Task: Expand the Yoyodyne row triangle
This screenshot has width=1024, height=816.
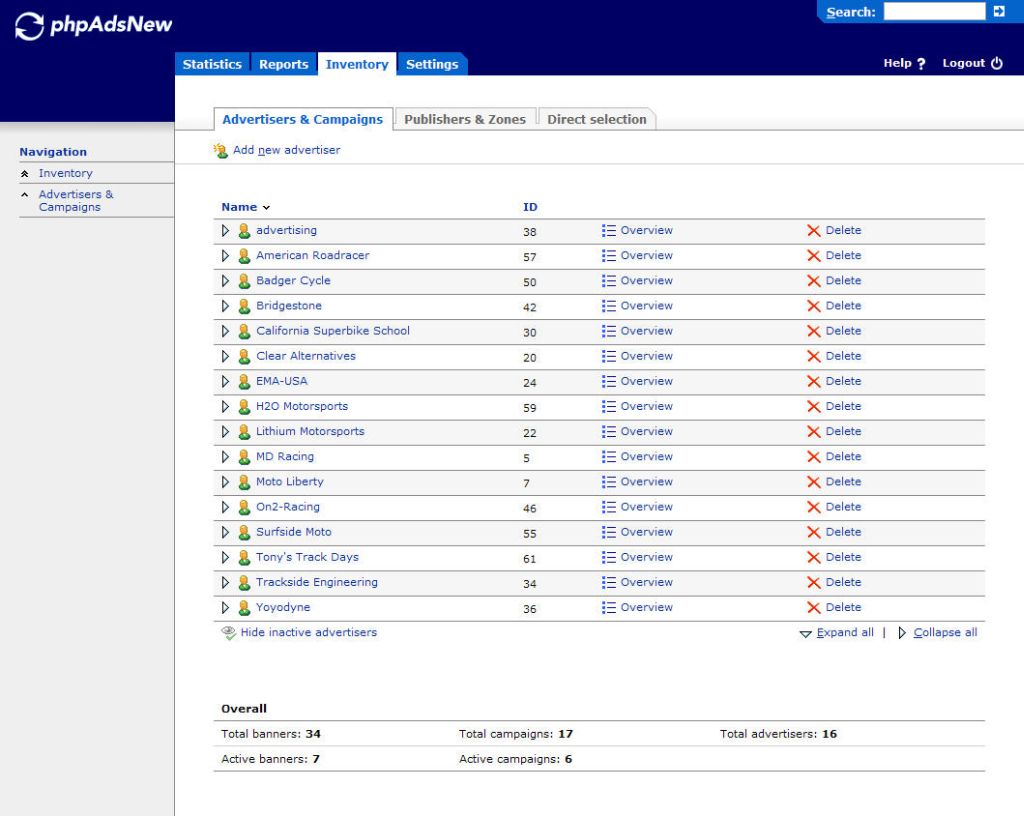Action: pos(225,608)
